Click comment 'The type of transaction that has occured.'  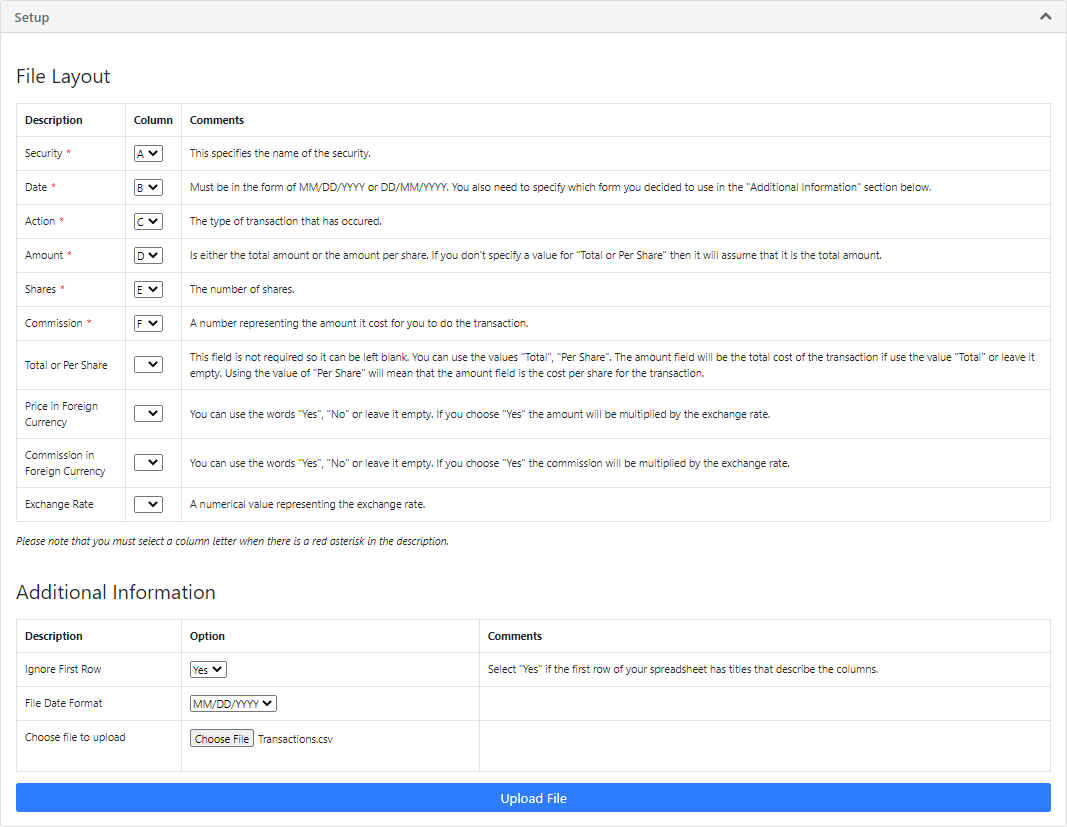point(286,221)
